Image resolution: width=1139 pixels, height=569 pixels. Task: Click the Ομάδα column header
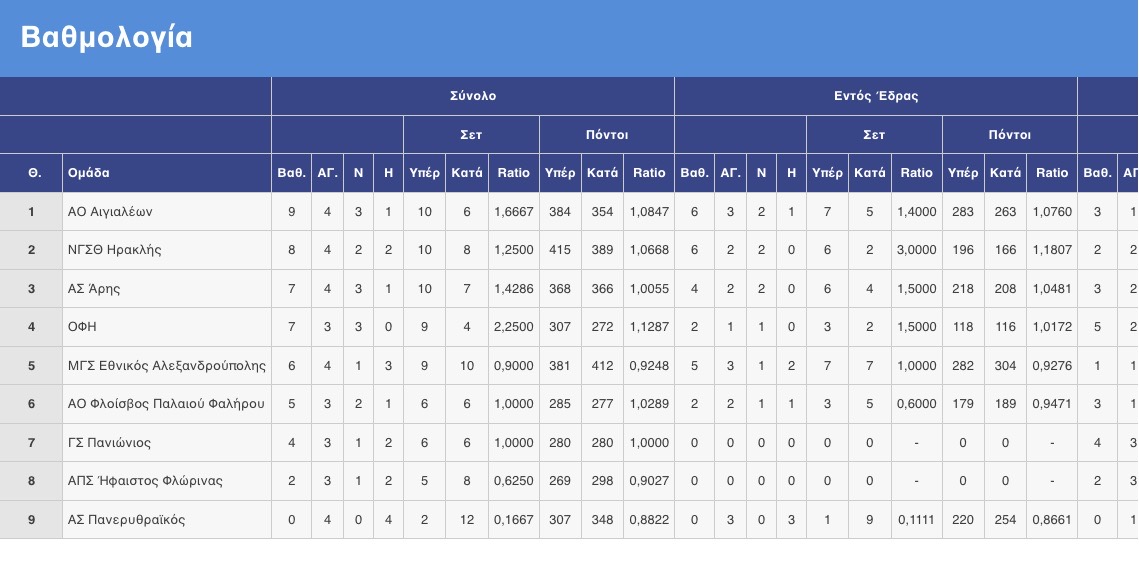89,173
